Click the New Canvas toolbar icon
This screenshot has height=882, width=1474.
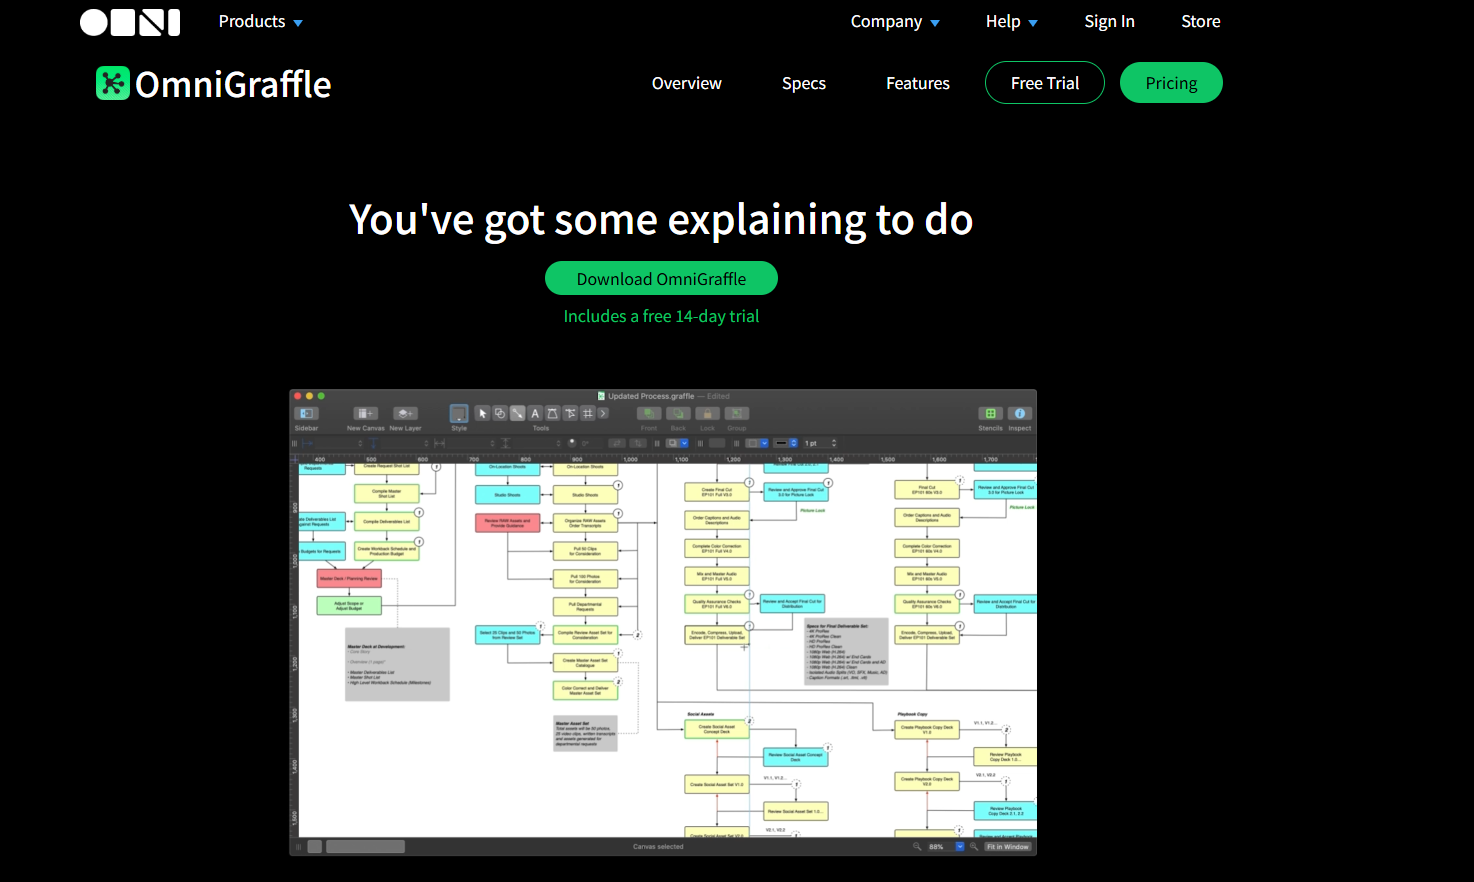366,413
